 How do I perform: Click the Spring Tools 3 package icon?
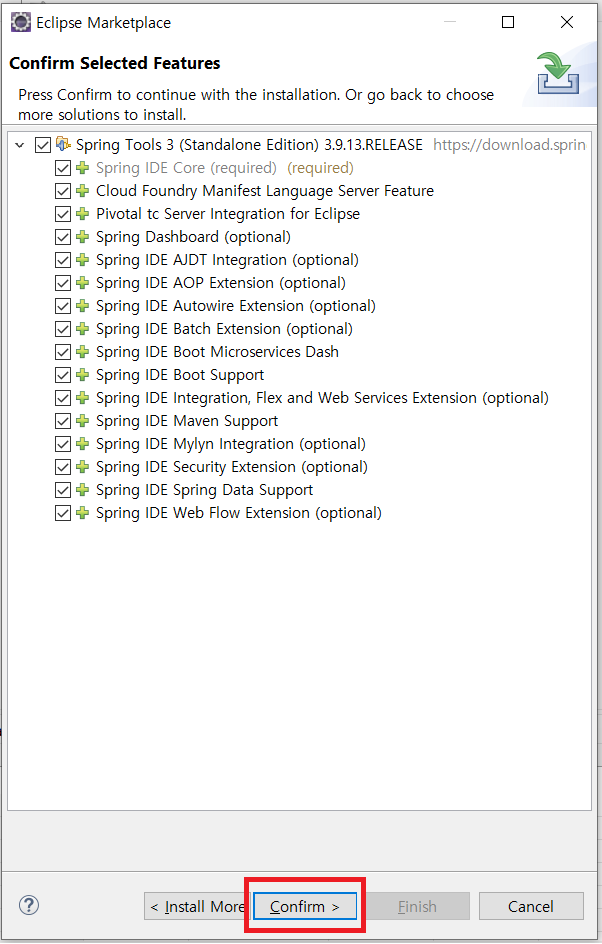pyautogui.click(x=63, y=144)
